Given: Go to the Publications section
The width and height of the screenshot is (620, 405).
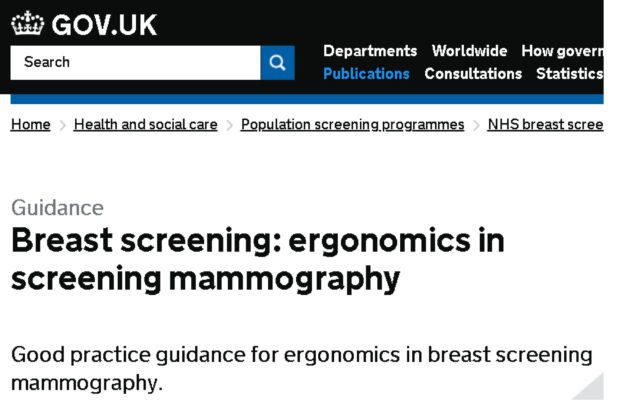Looking at the screenshot, I should (366, 74).
